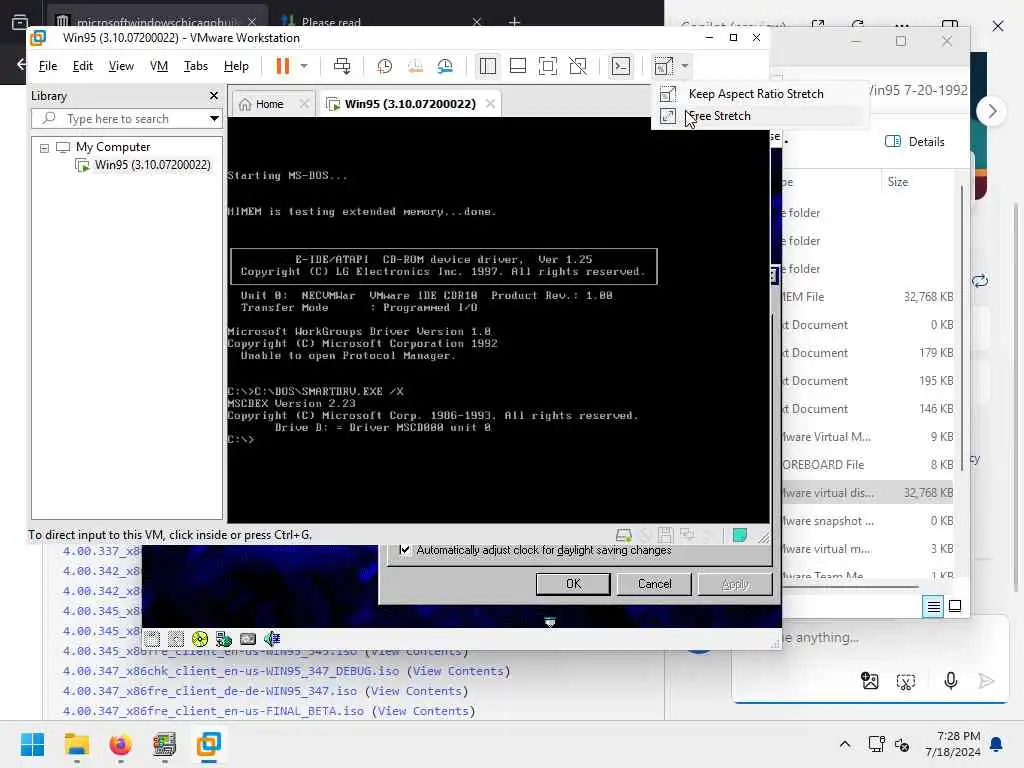The height and width of the screenshot is (768, 1024).
Task: Close the Home tab
Action: point(304,104)
